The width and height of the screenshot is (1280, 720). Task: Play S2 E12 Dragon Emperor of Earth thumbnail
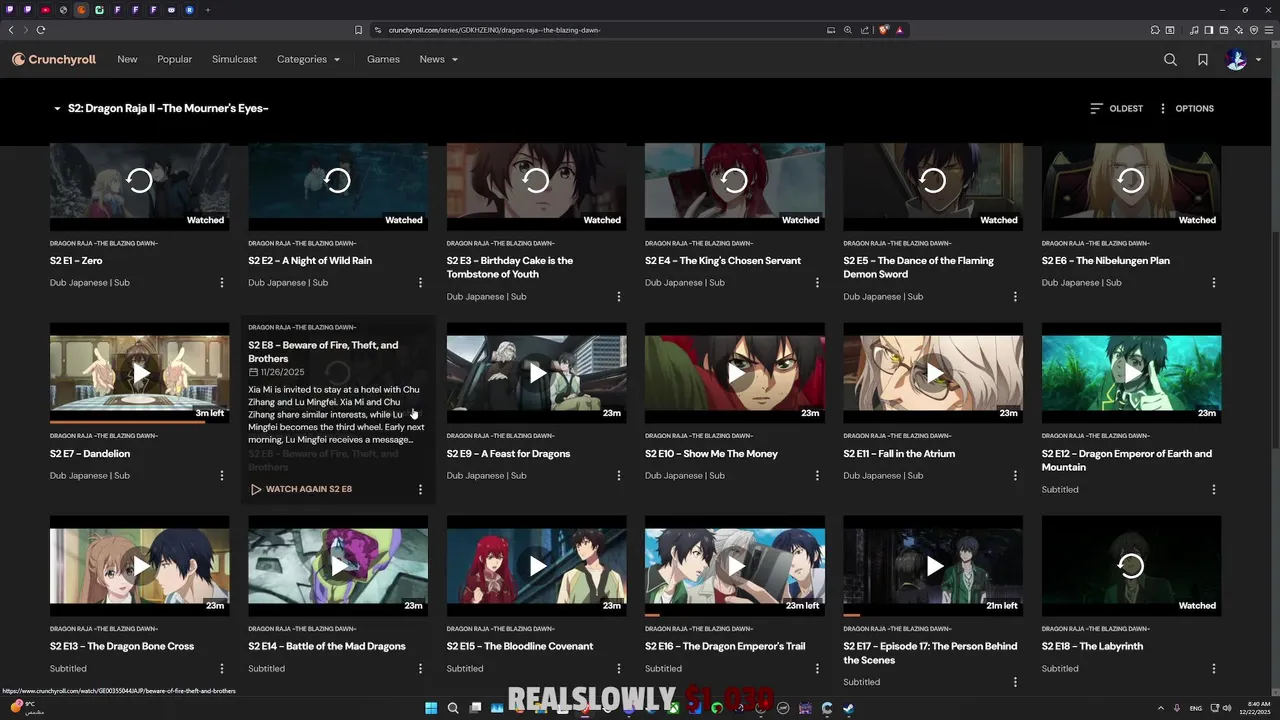(x=1131, y=373)
